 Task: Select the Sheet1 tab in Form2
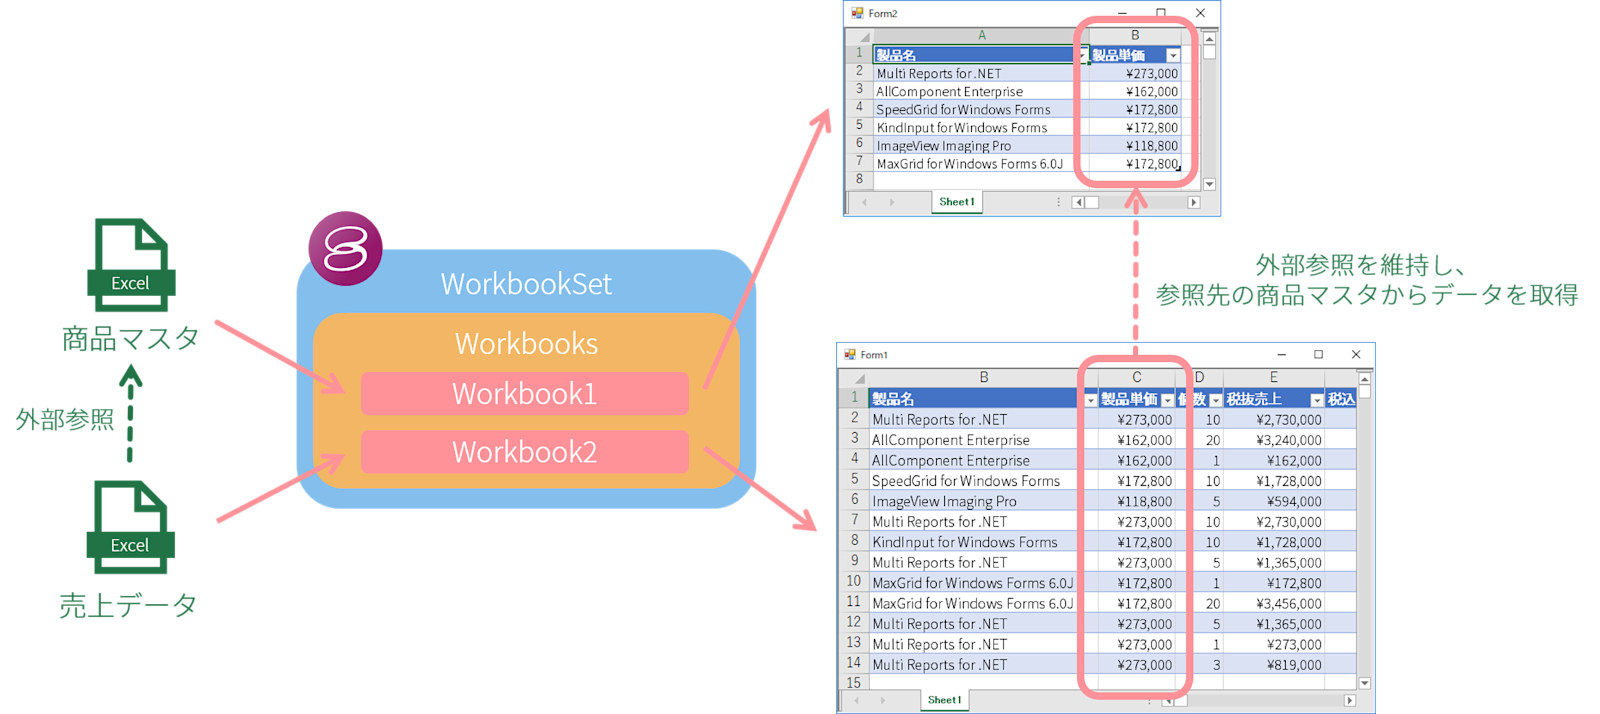coord(957,202)
